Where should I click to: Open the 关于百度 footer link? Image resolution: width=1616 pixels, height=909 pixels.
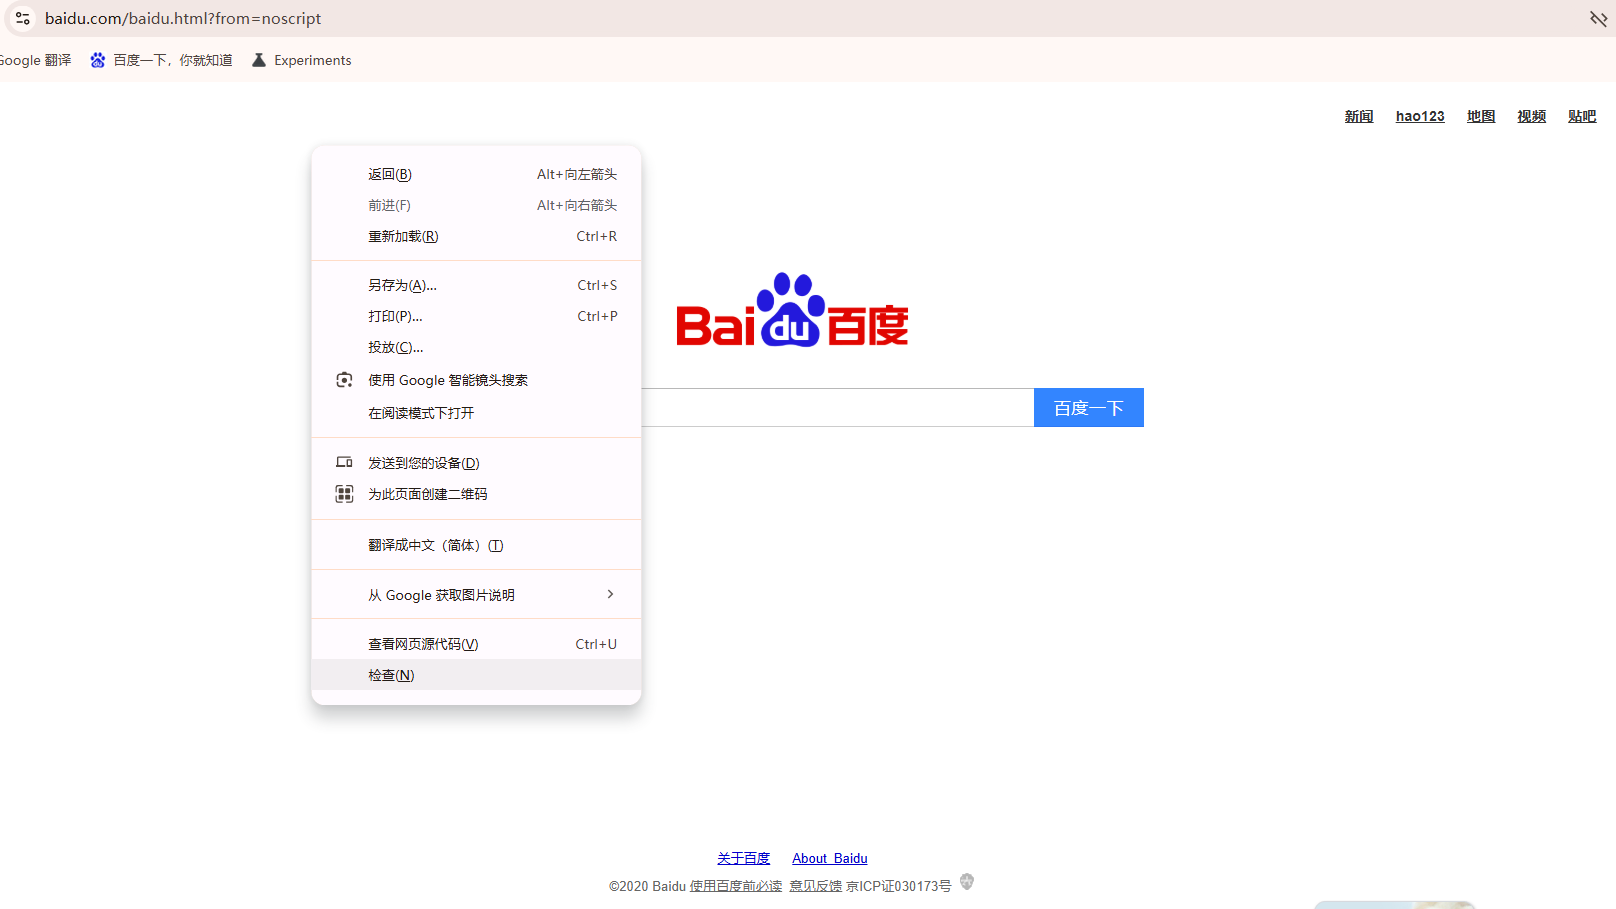744,858
